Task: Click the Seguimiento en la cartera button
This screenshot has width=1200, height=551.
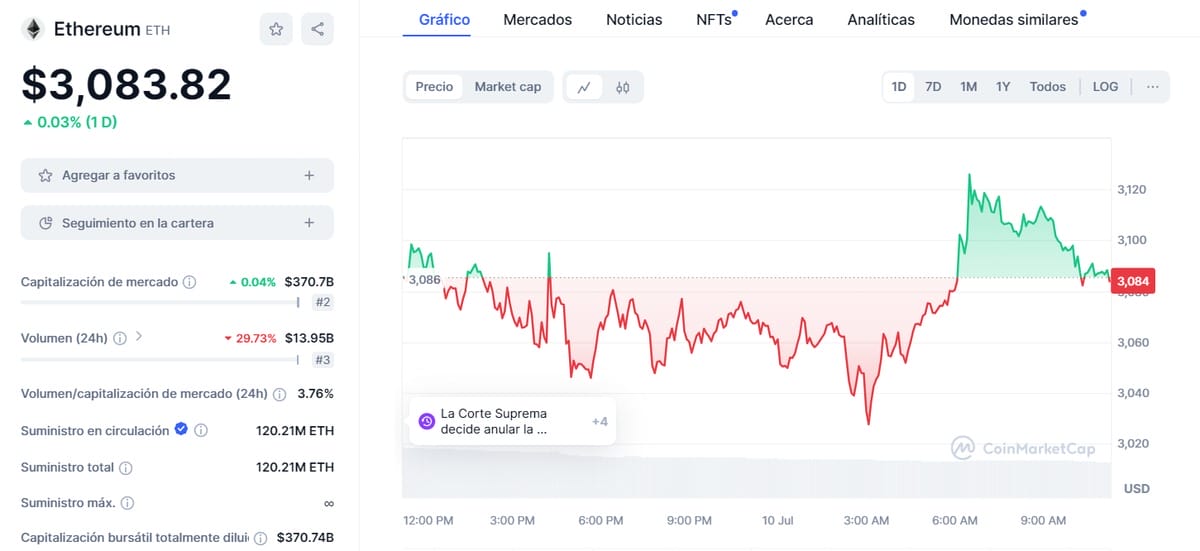Action: (177, 223)
